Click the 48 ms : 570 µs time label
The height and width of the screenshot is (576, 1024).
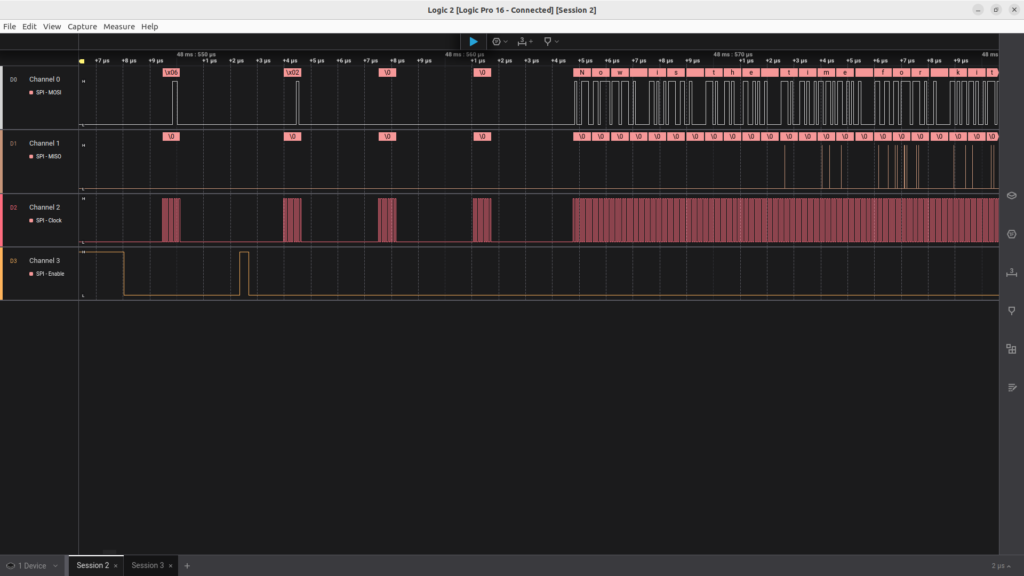(733, 54)
